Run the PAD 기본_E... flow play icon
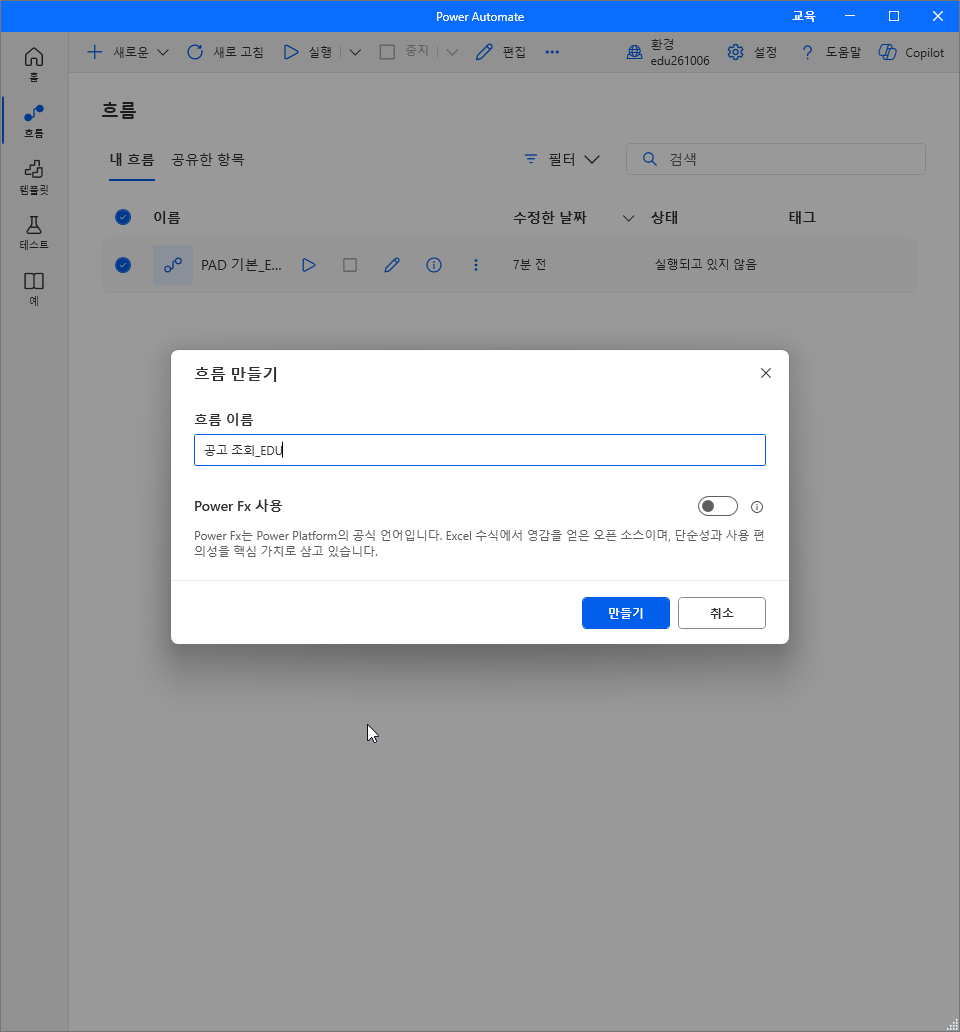The height and width of the screenshot is (1032, 960). (x=309, y=265)
